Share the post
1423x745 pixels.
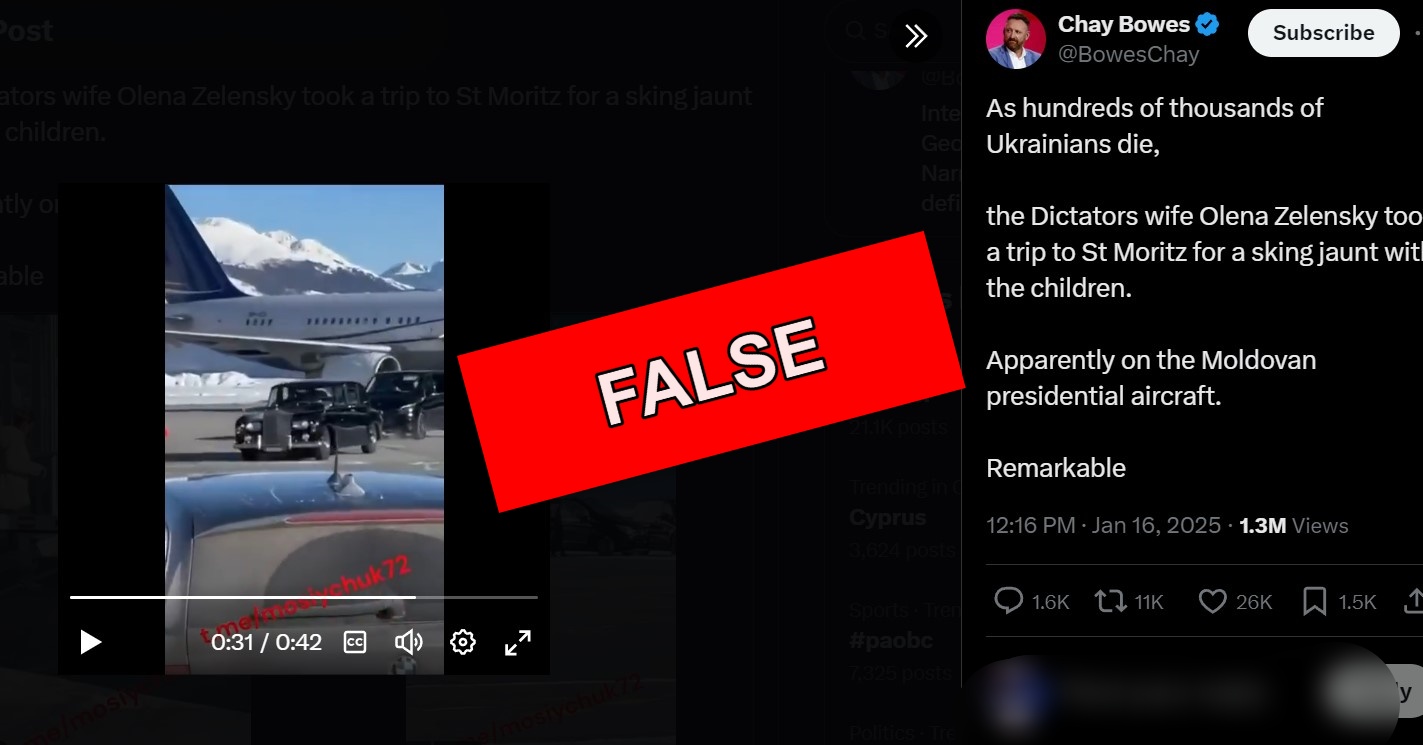point(1414,601)
